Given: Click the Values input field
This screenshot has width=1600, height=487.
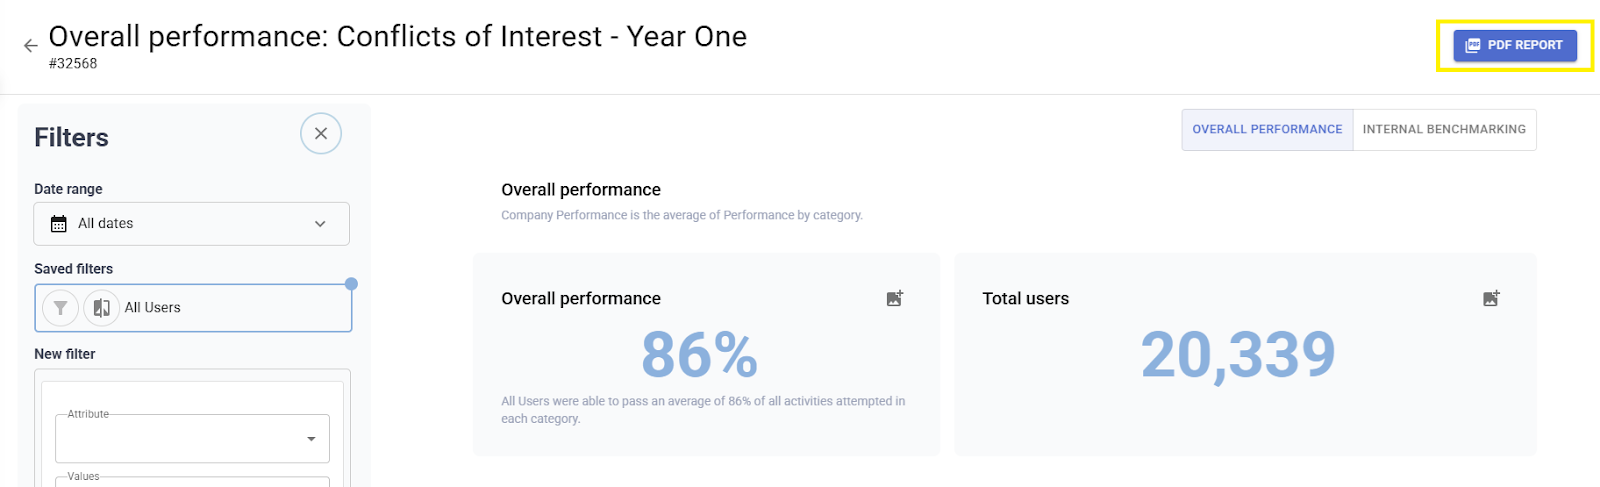Looking at the screenshot, I should coord(192,481).
